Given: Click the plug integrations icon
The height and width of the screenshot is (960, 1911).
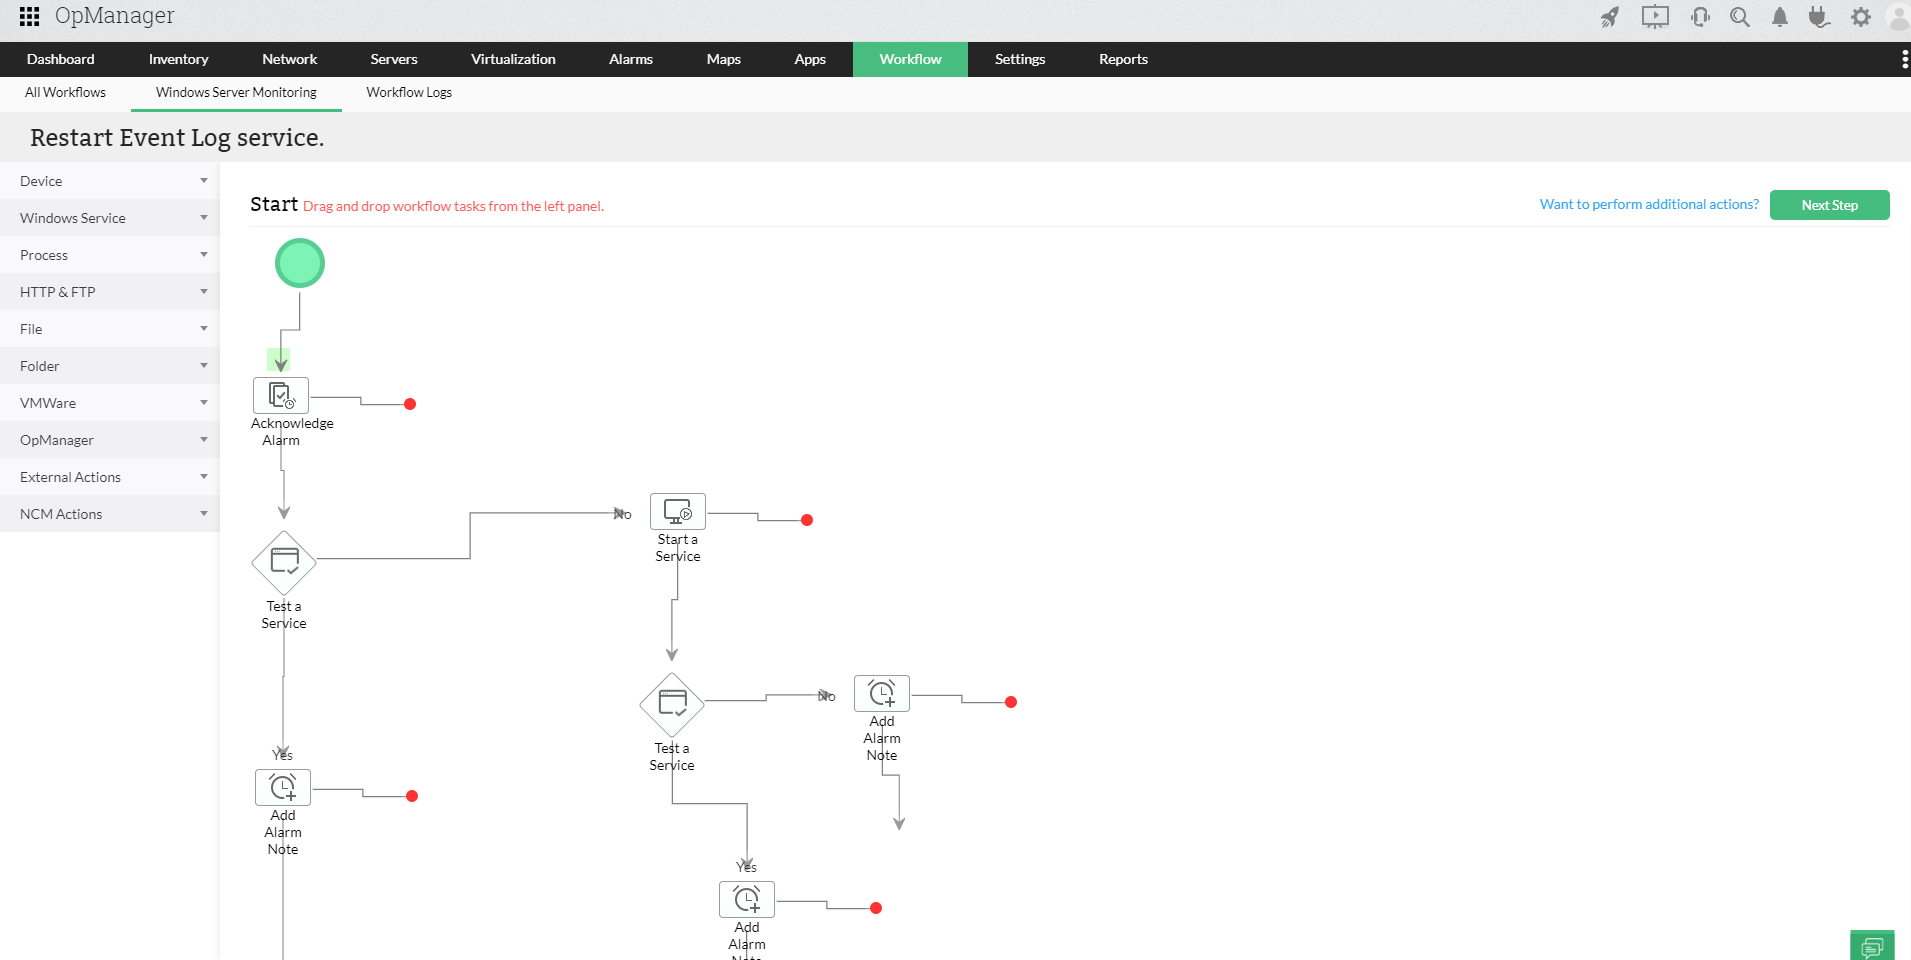Looking at the screenshot, I should click(1819, 17).
